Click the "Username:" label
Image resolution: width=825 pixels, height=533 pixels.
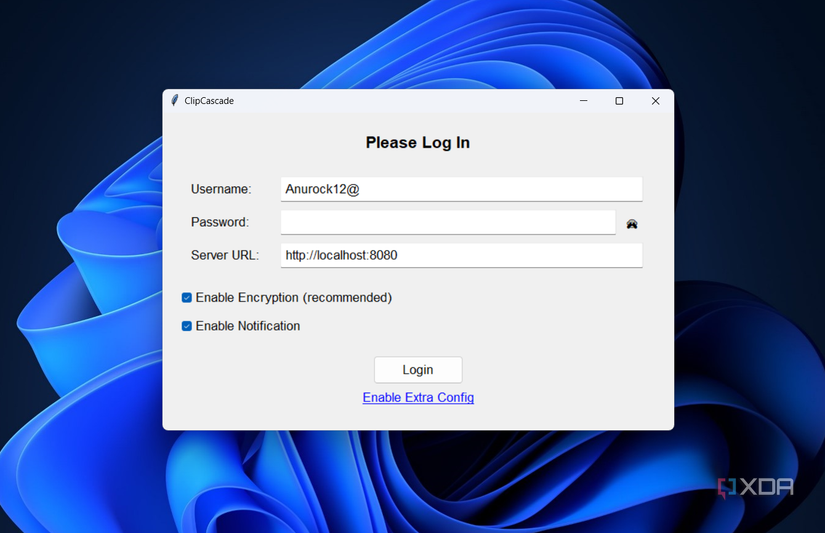click(221, 189)
